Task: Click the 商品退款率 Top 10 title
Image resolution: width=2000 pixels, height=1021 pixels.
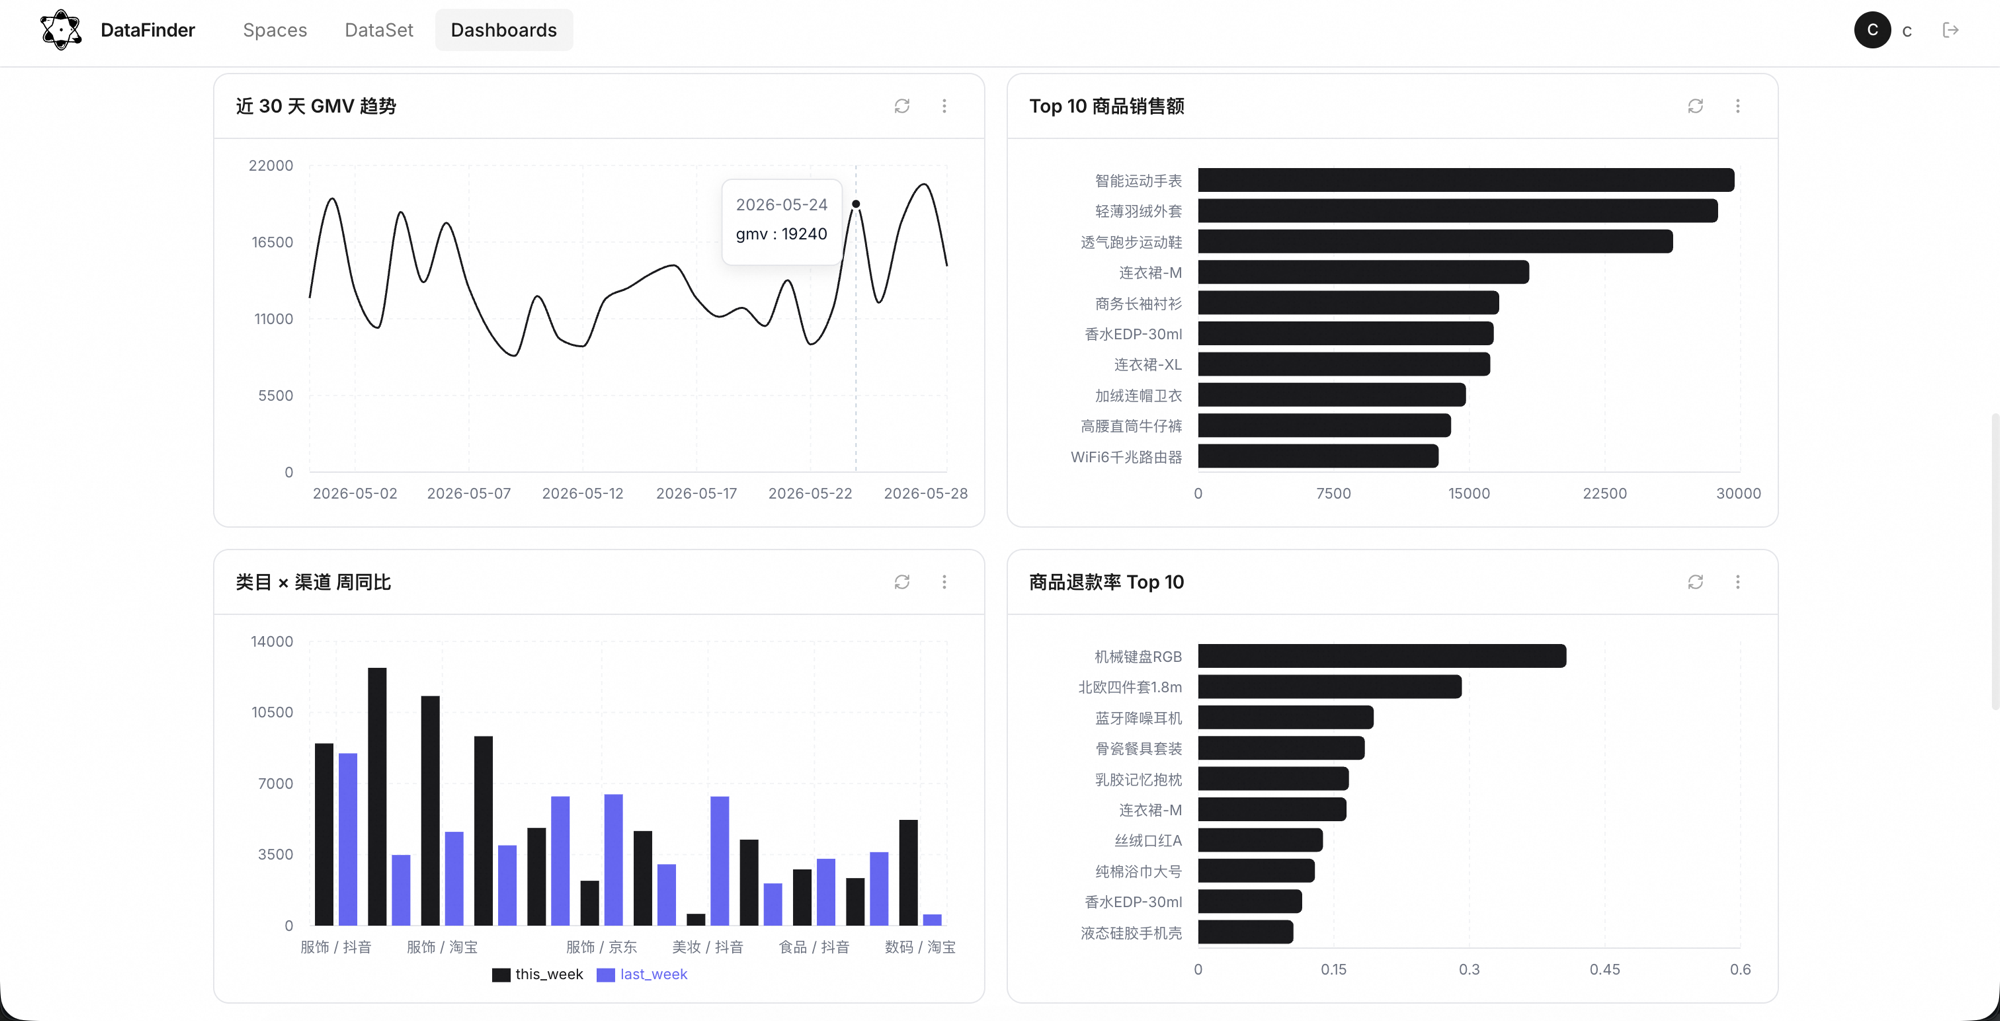Action: point(1106,582)
